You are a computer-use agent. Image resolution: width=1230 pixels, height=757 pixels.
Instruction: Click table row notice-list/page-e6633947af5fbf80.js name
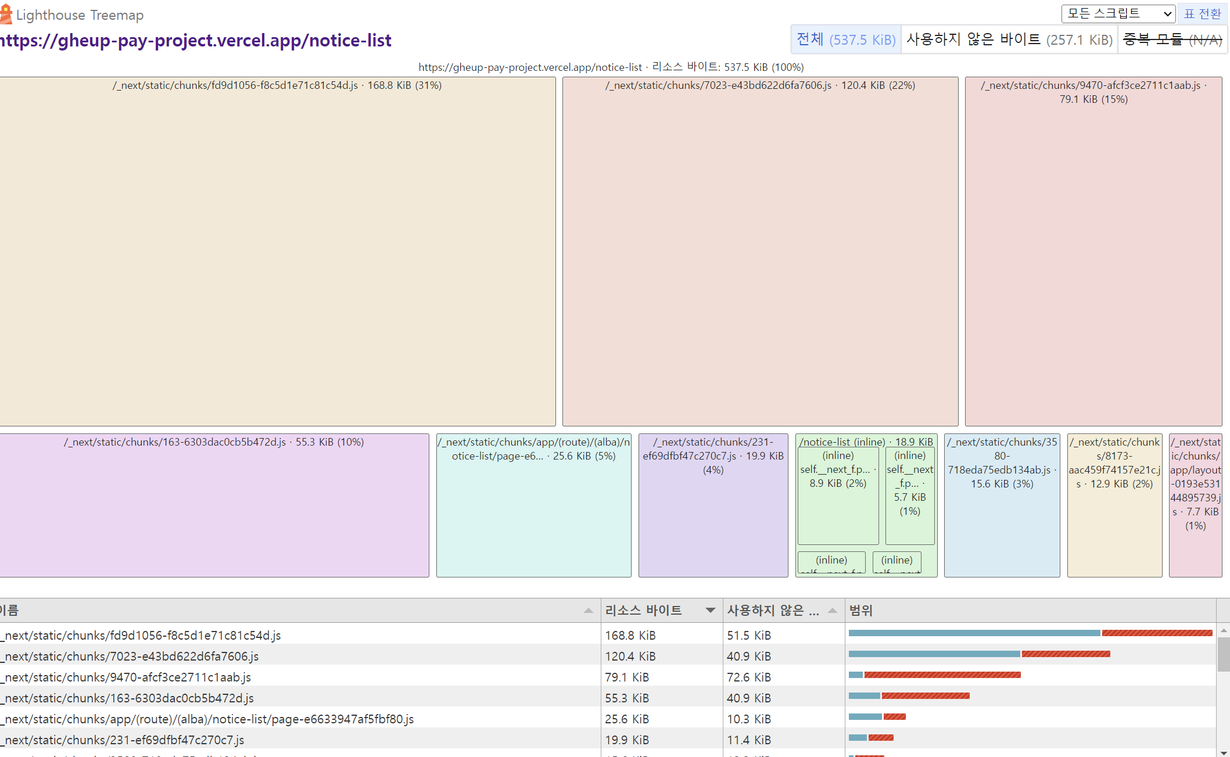pyautogui.click(x=207, y=719)
